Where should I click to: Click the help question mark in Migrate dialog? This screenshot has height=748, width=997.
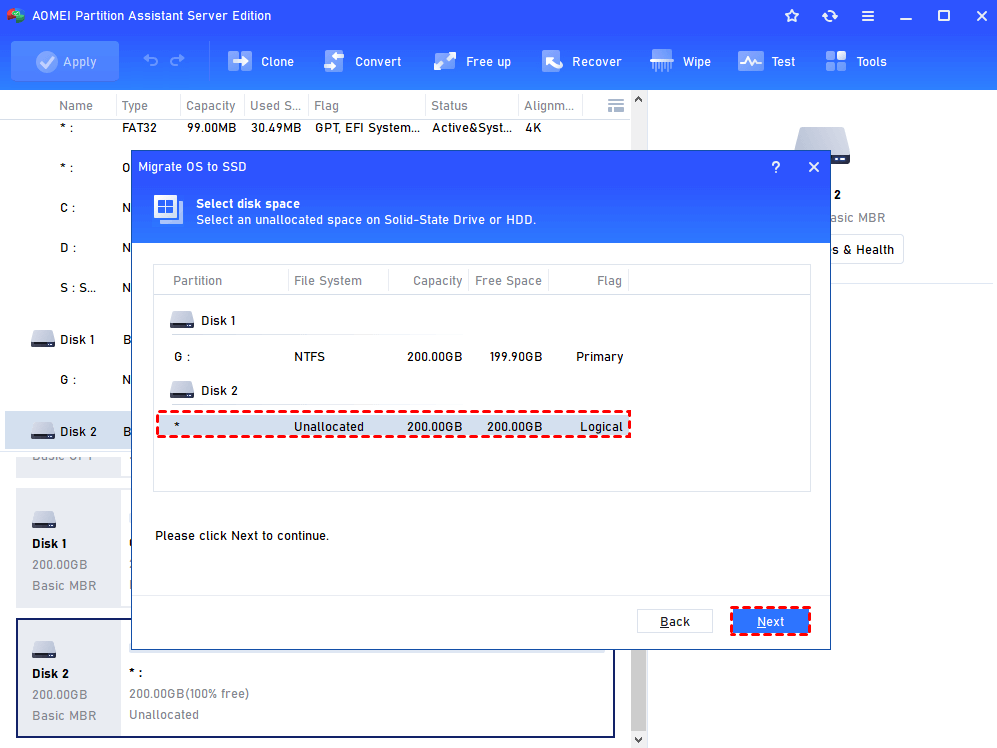776,167
